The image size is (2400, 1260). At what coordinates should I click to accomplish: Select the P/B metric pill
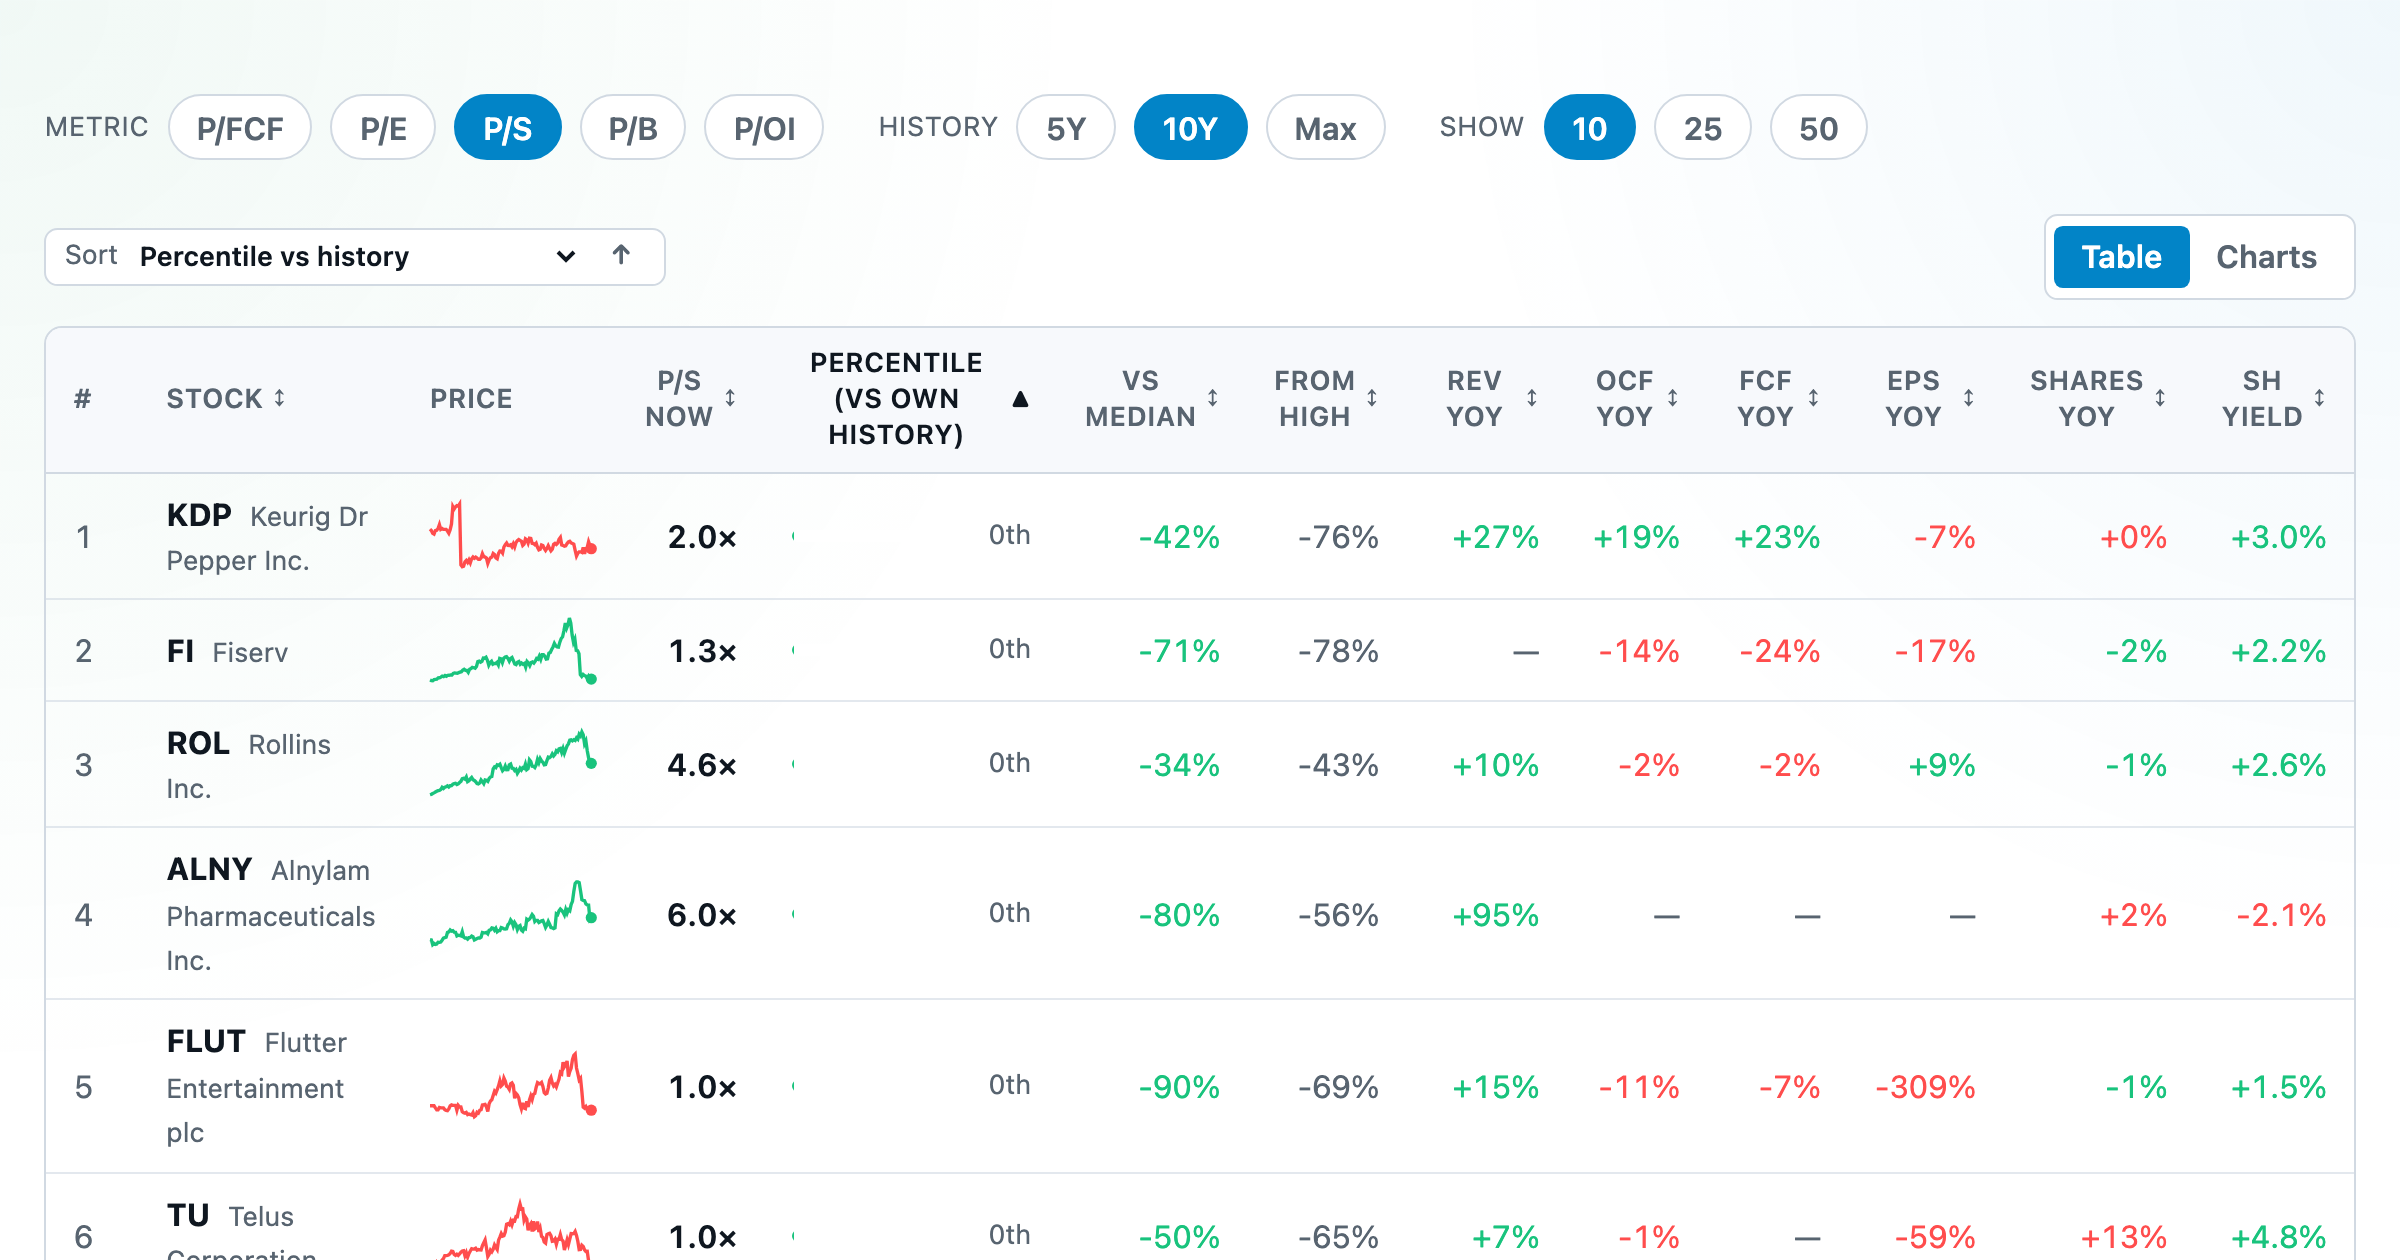point(633,128)
